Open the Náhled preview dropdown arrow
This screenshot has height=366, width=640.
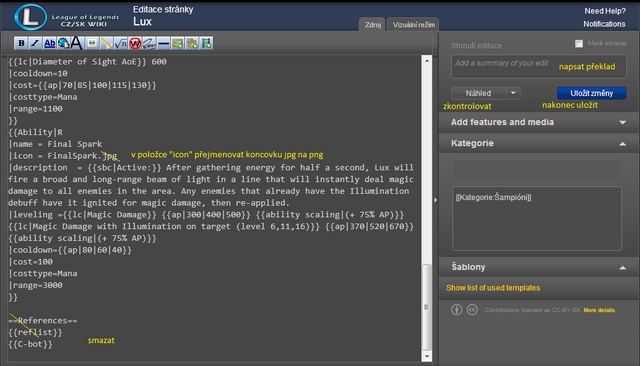pyautogui.click(x=513, y=93)
